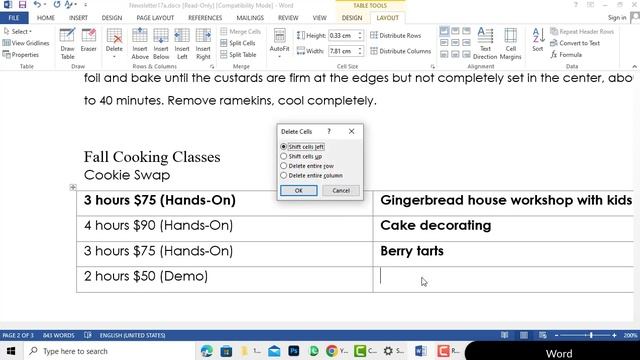This screenshot has width=640, height=360.
Task: Click Insert Below in ribbon
Action: (161, 44)
